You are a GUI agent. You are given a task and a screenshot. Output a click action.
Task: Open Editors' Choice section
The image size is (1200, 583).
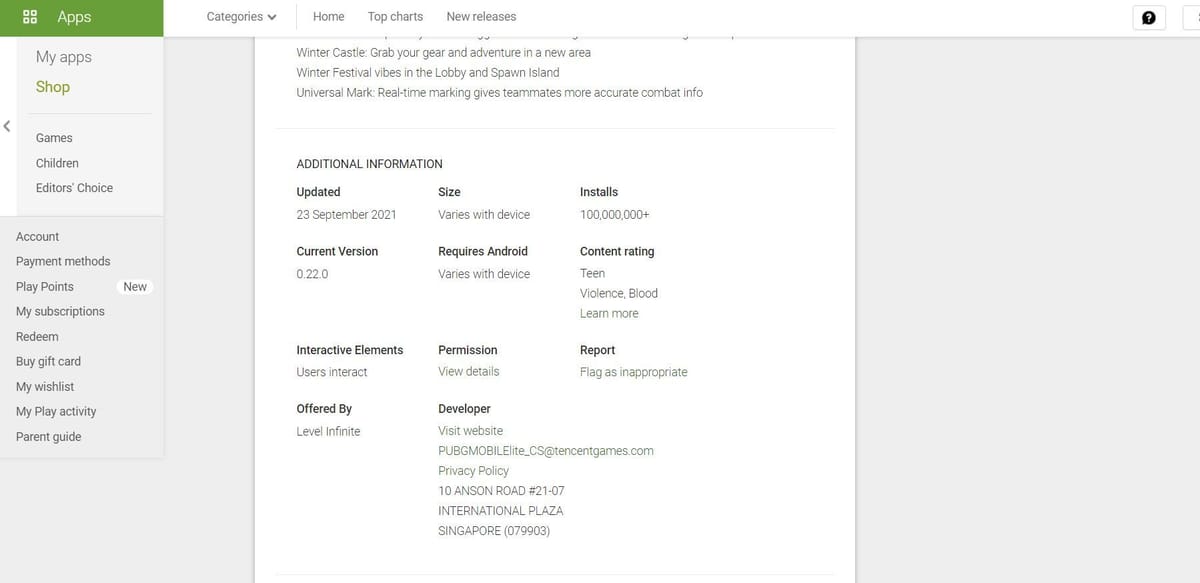[x=74, y=188]
